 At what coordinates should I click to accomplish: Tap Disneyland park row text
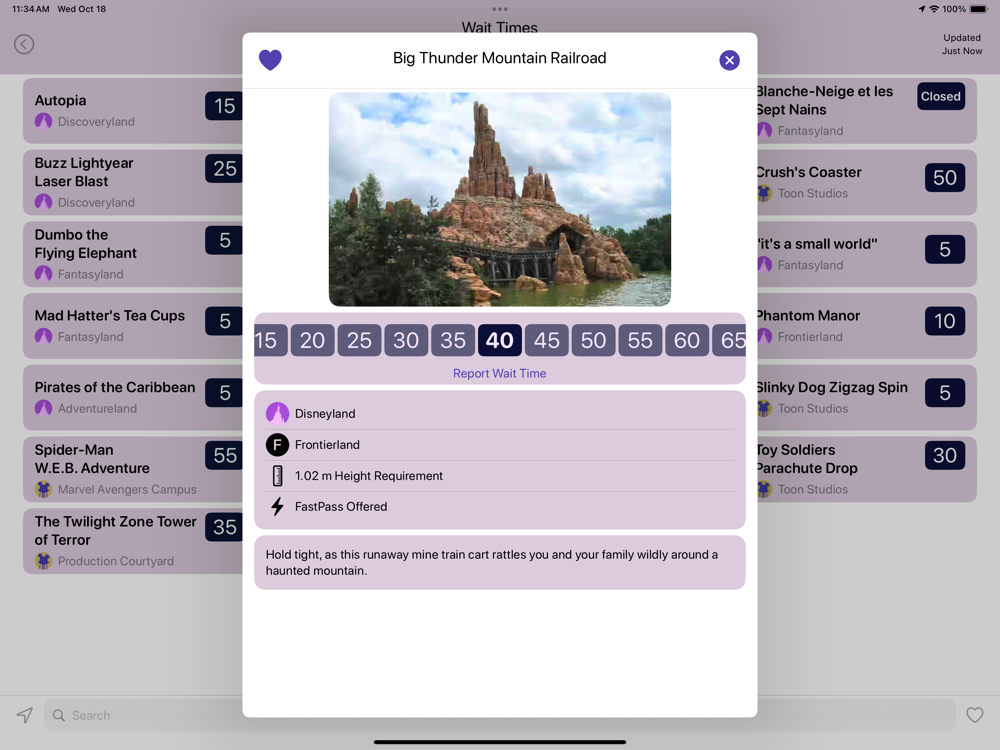tap(325, 414)
